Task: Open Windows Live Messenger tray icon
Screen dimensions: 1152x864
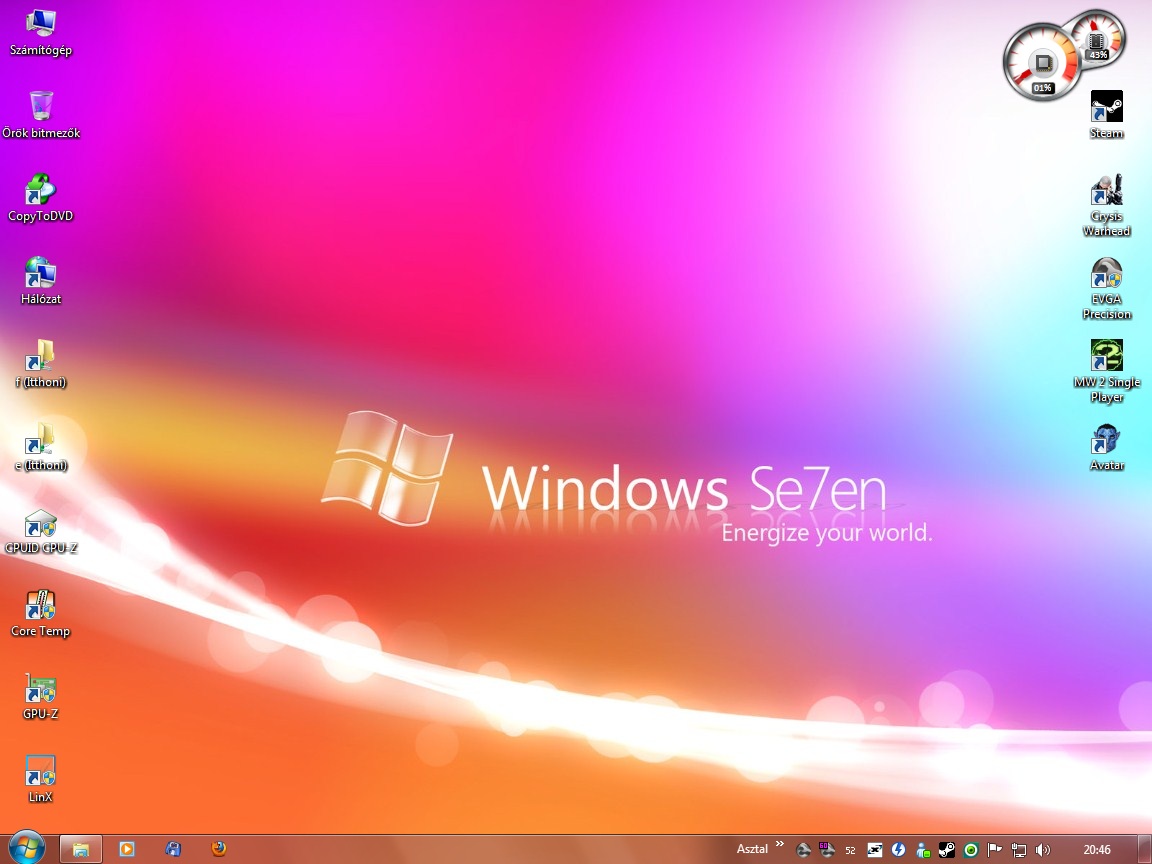Action: pyautogui.click(x=923, y=850)
